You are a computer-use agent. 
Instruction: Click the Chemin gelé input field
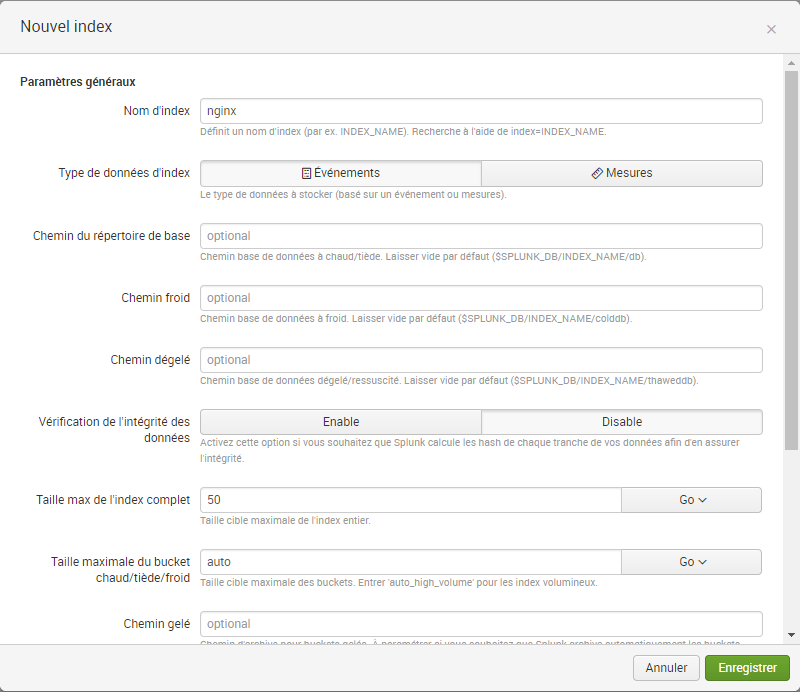(x=481, y=624)
